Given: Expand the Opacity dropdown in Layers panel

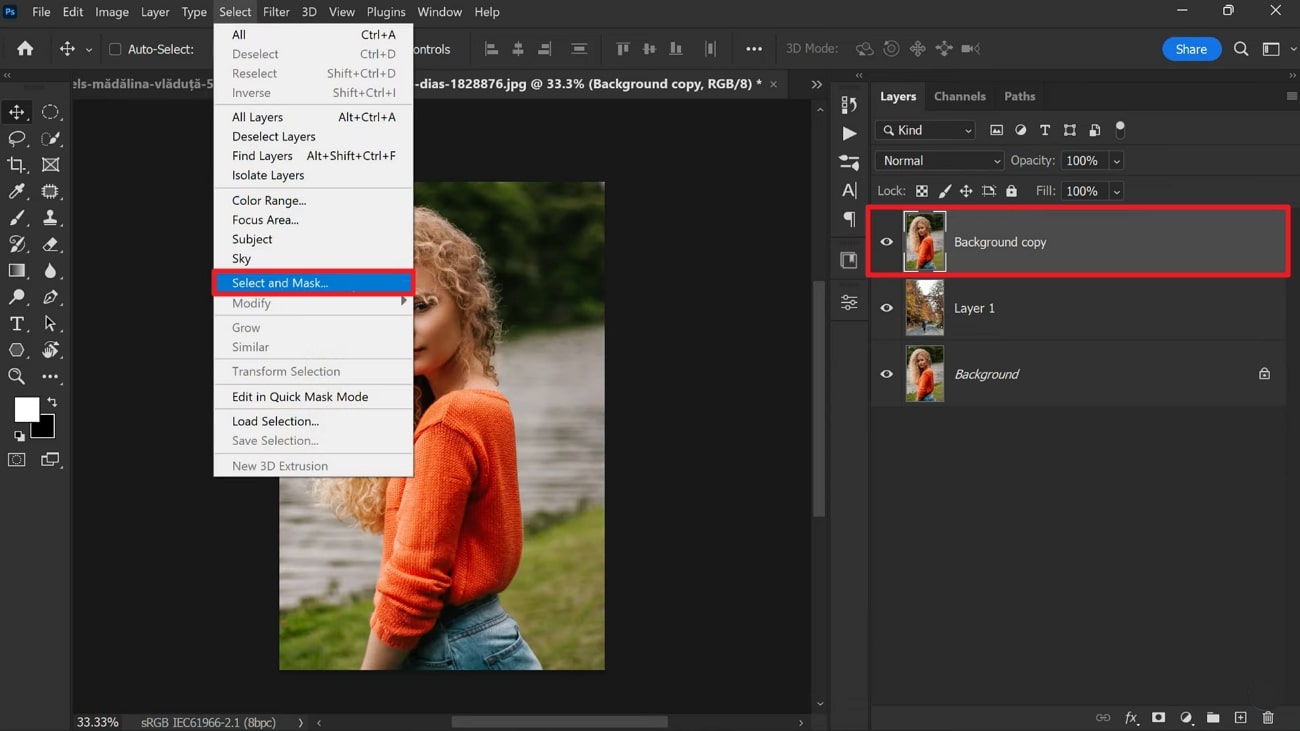Looking at the screenshot, I should (1115, 160).
